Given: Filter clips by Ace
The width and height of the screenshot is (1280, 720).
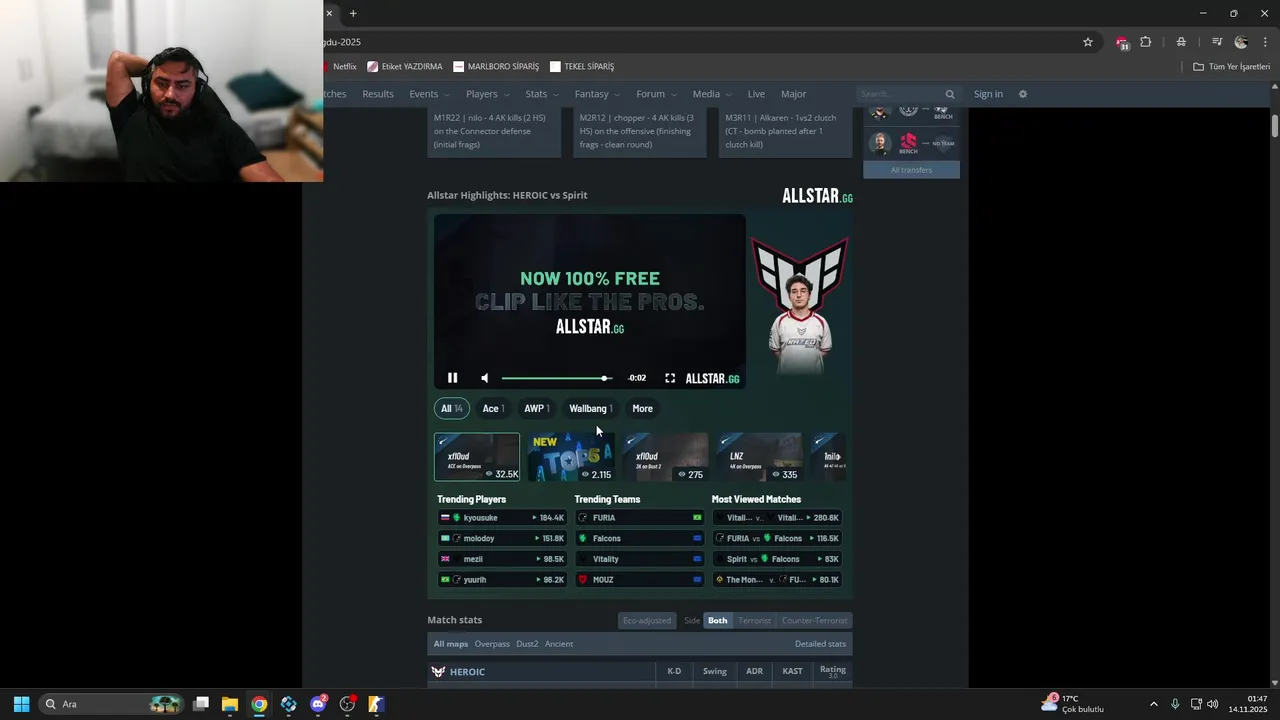Looking at the screenshot, I should (x=493, y=408).
